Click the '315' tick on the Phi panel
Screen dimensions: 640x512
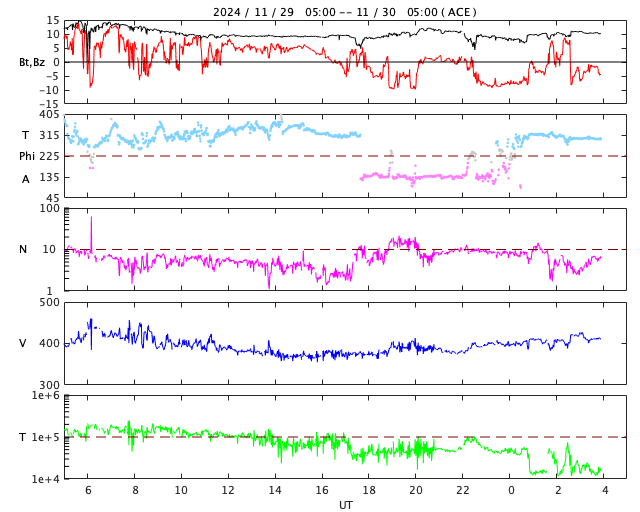(x=49, y=135)
